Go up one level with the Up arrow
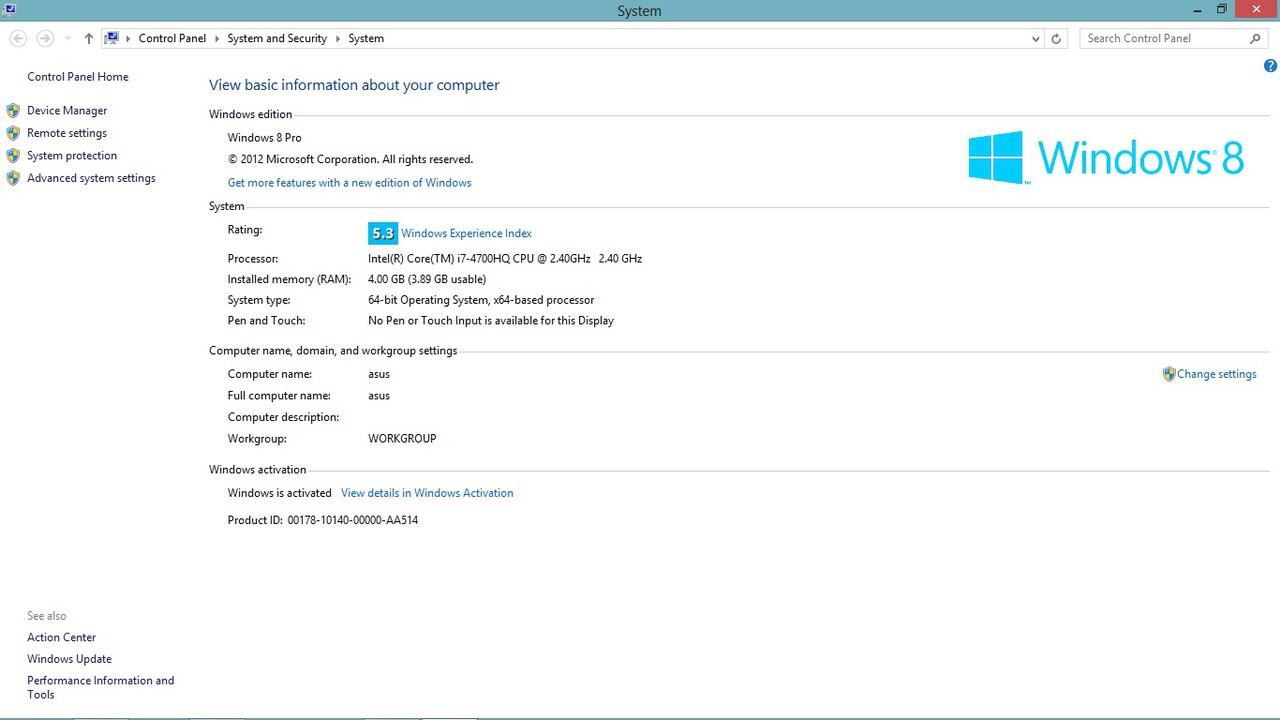 point(89,38)
